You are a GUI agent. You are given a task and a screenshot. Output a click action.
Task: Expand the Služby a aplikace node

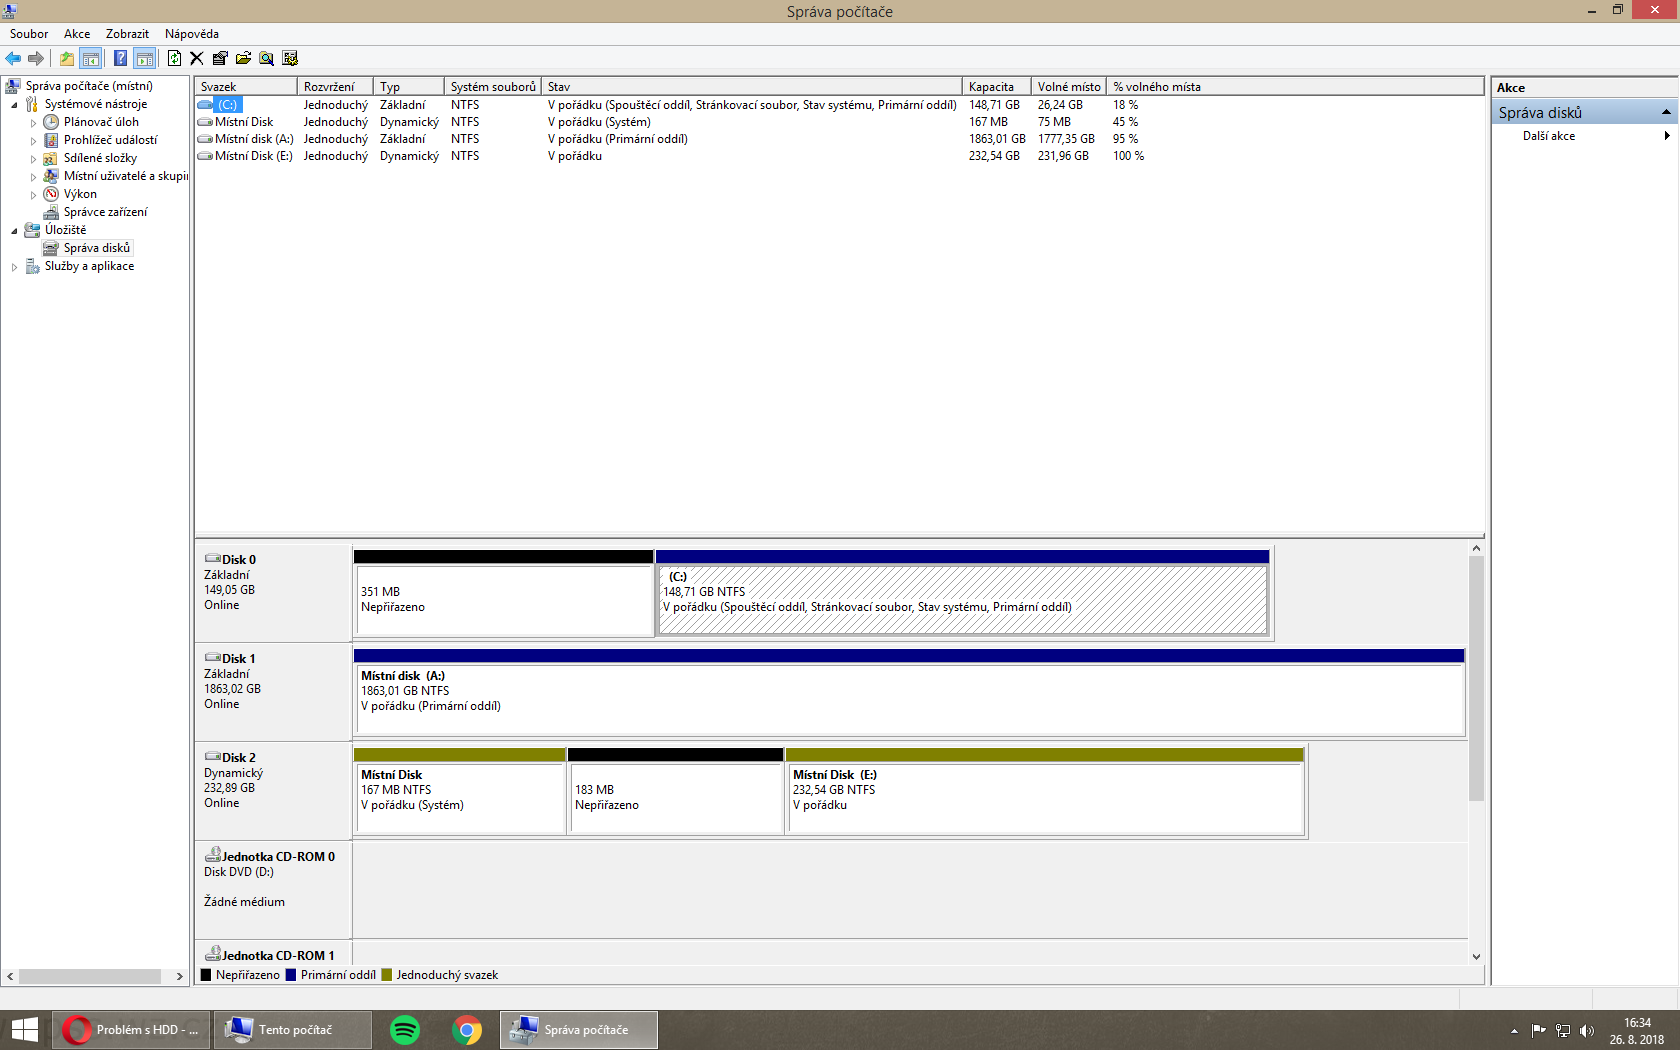tap(14, 267)
